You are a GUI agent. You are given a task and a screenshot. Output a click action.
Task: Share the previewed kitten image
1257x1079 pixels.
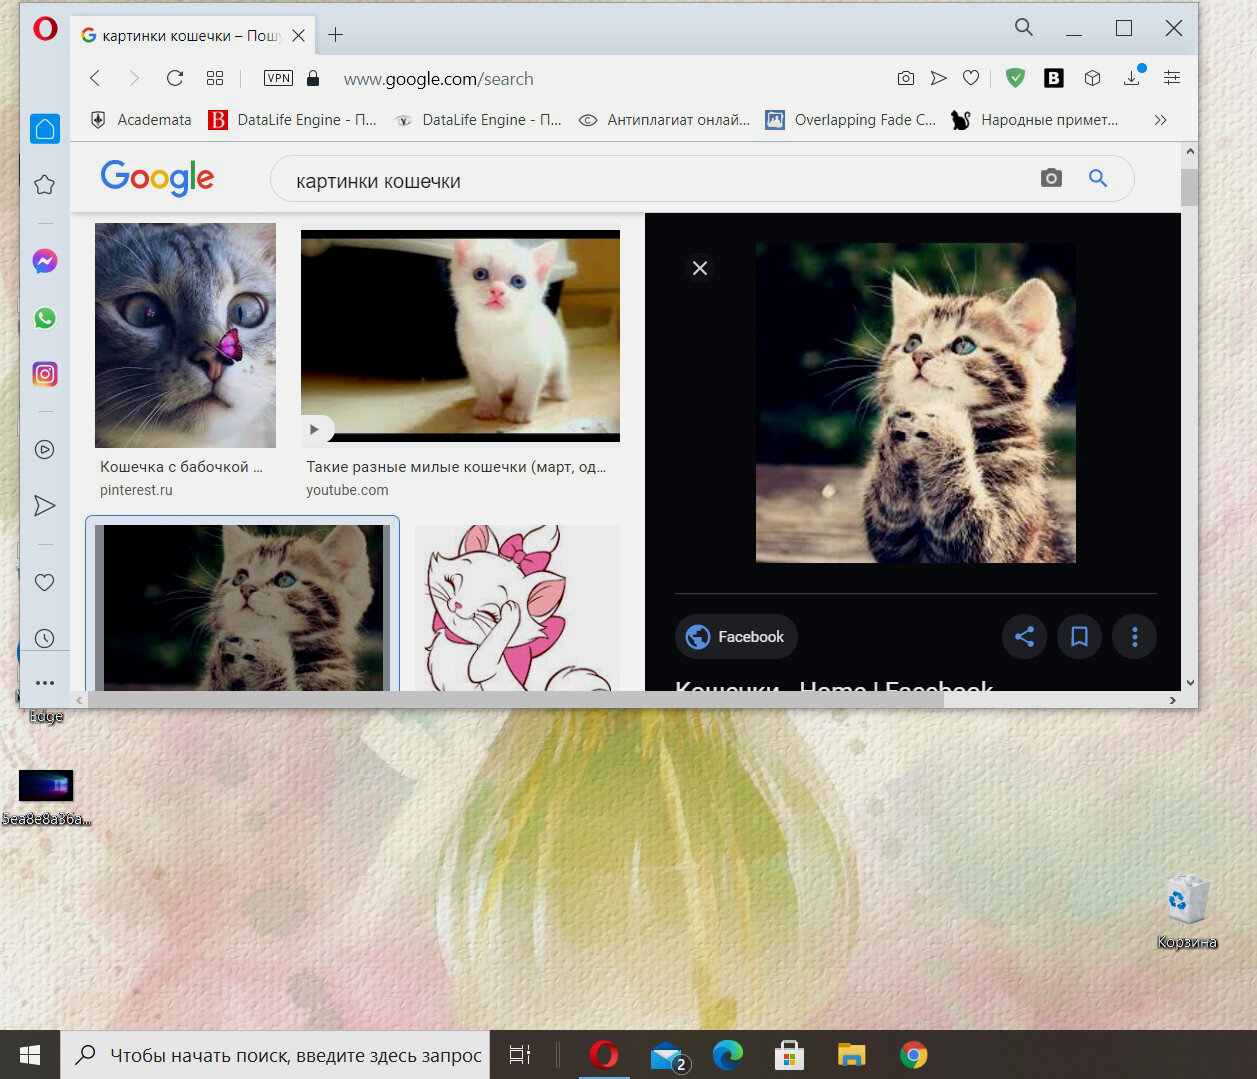[x=1024, y=636]
